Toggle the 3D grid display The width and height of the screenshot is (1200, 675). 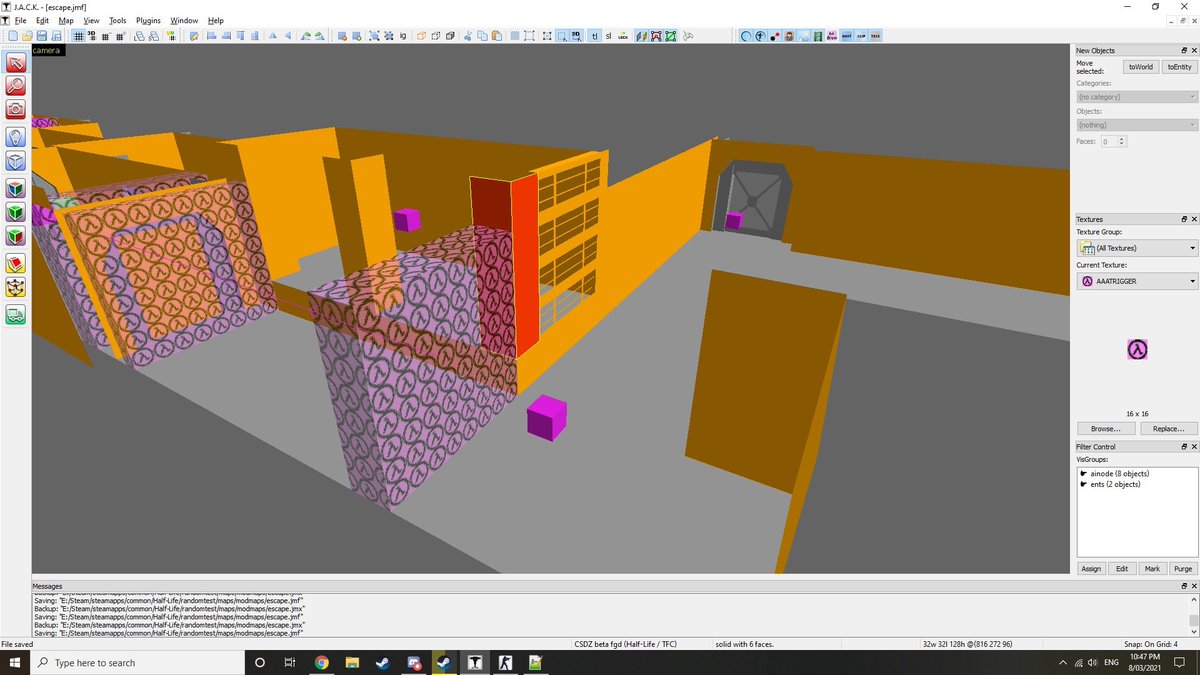pyautogui.click(x=92, y=36)
